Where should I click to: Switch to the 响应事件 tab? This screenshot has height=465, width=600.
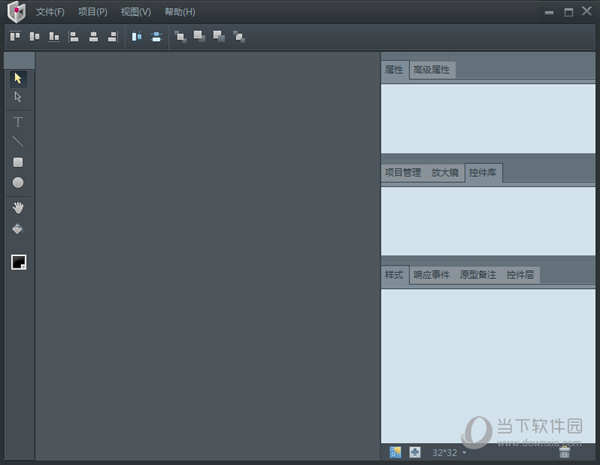(432, 275)
